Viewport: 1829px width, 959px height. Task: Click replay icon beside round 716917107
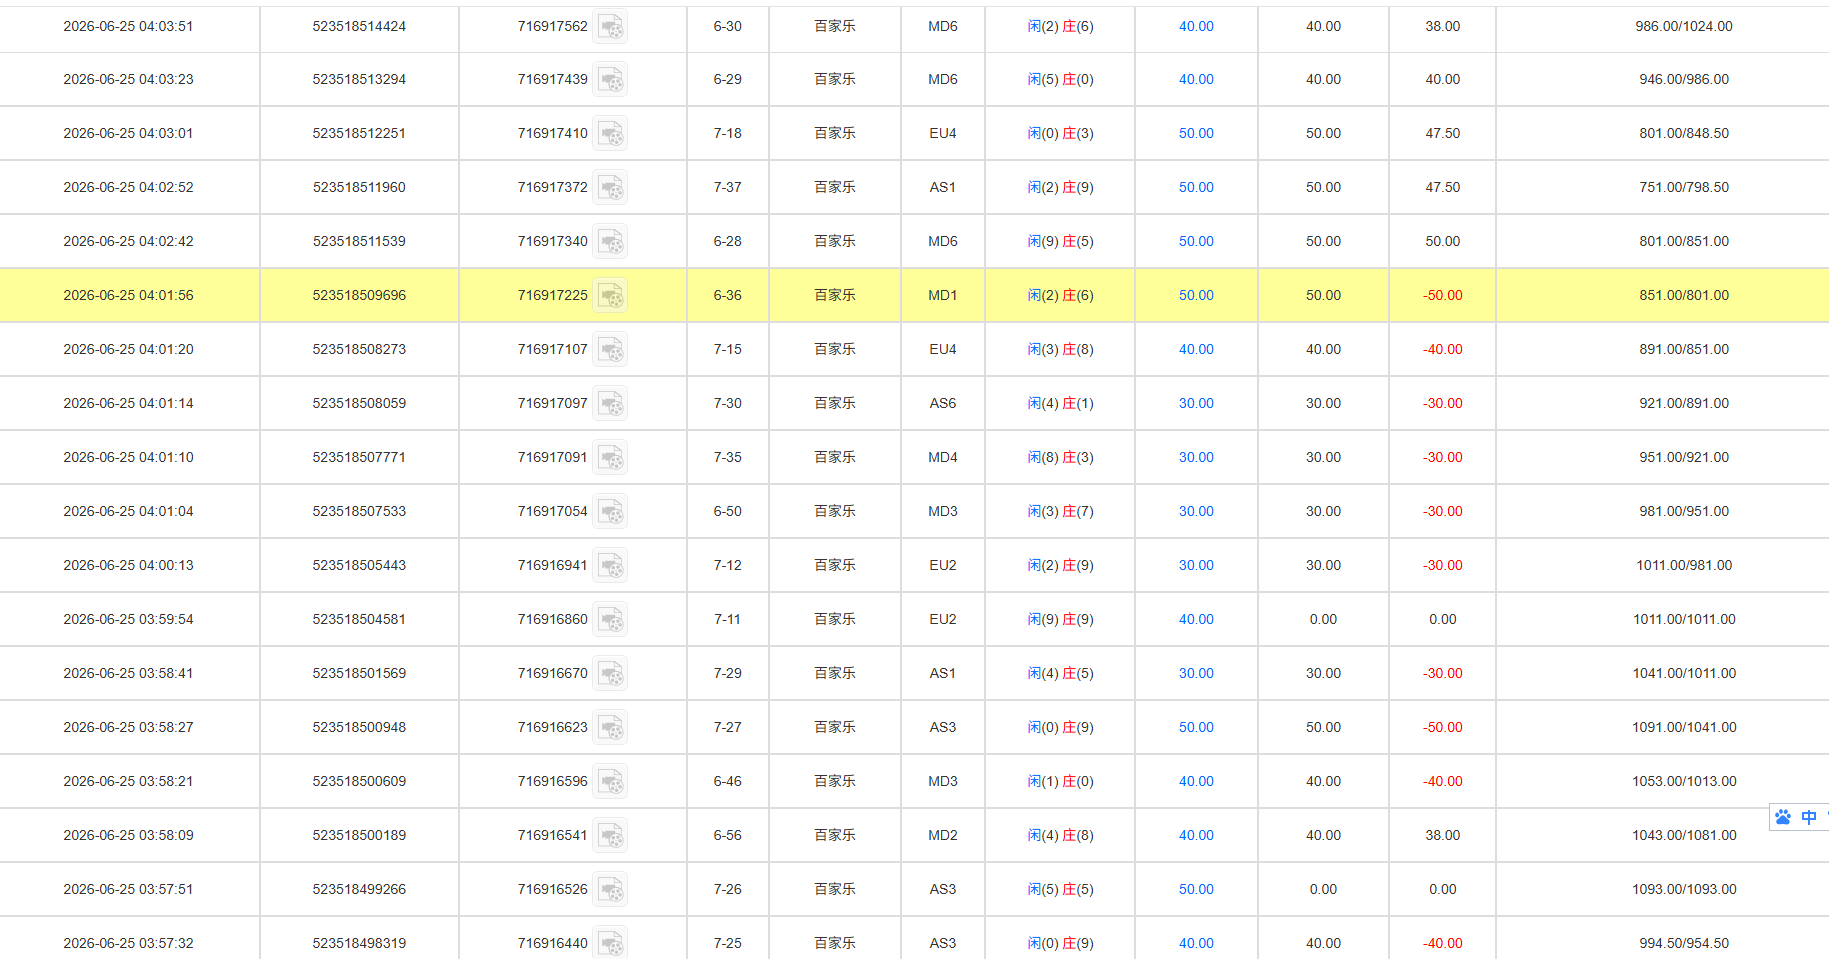pos(610,350)
